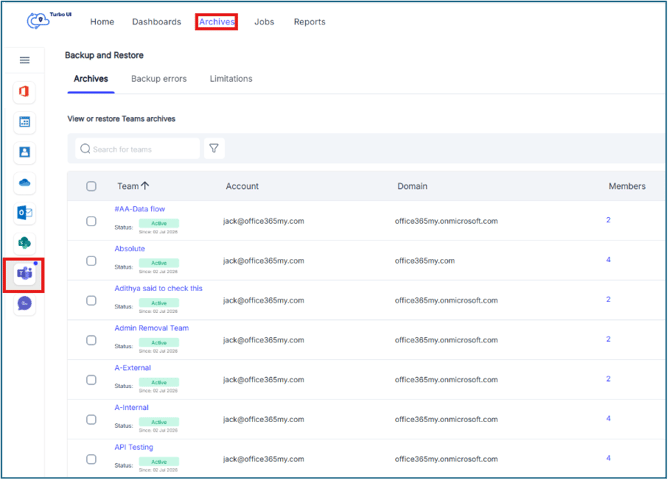Click the Account column header
Image resolution: width=670 pixels, height=480 pixels.
pyautogui.click(x=242, y=186)
